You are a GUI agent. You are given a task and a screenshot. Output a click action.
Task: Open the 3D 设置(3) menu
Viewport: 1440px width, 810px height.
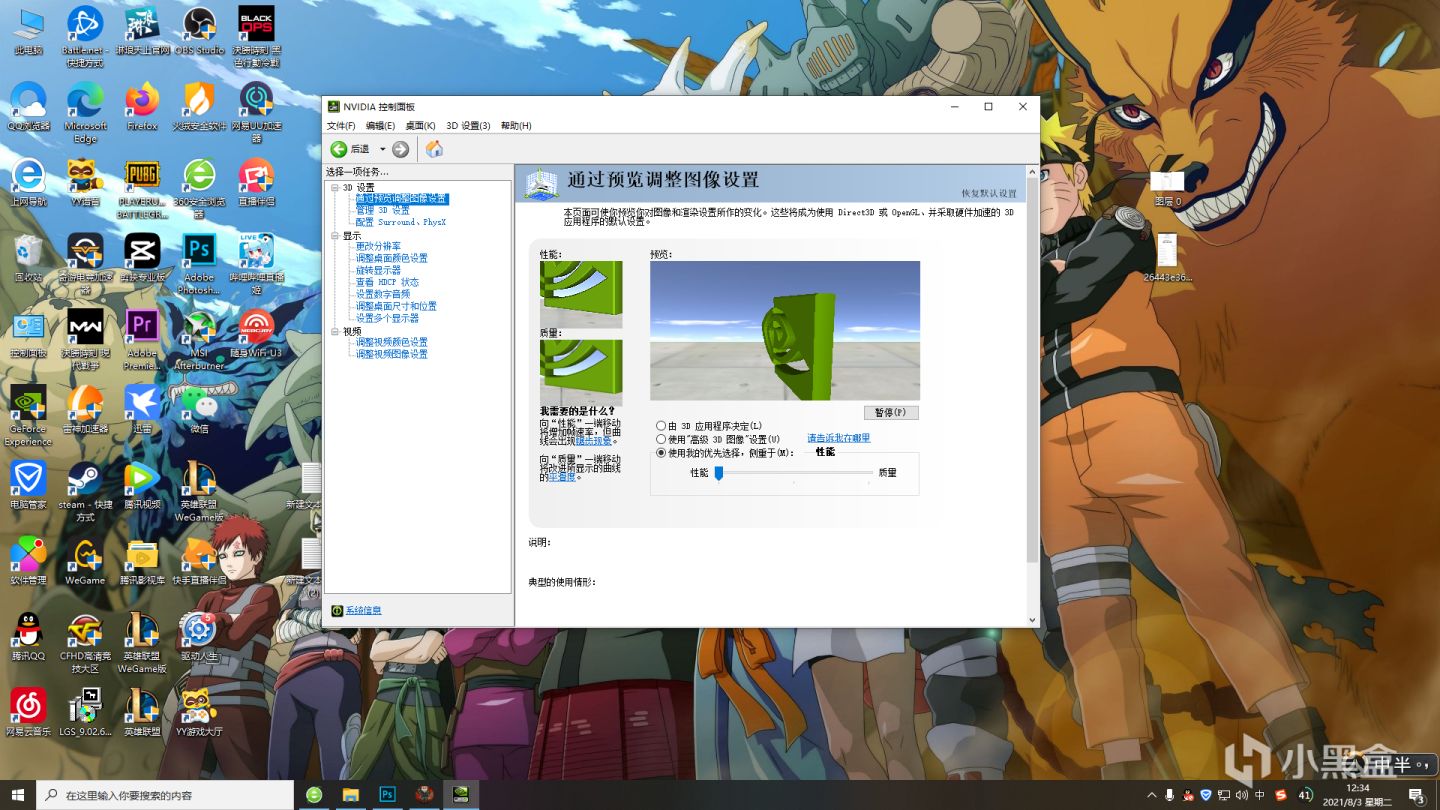pos(468,126)
